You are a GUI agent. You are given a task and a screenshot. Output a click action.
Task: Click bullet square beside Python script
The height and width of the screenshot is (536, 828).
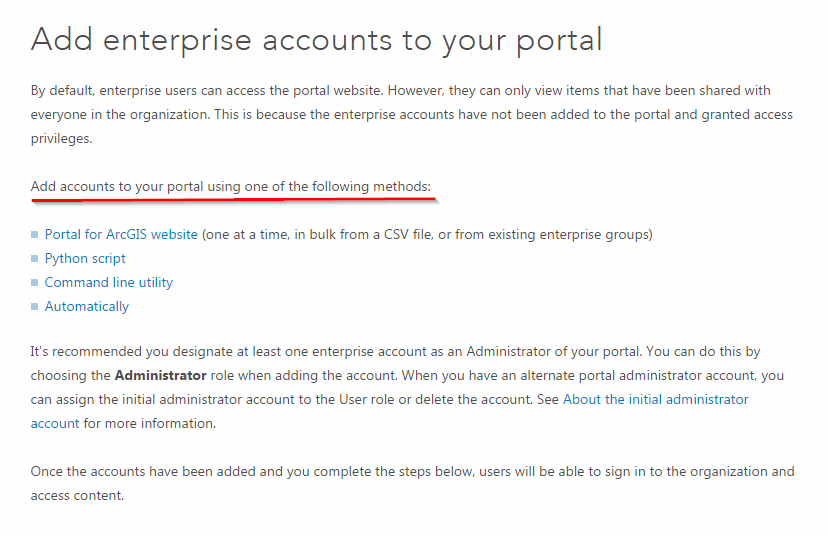(x=35, y=259)
